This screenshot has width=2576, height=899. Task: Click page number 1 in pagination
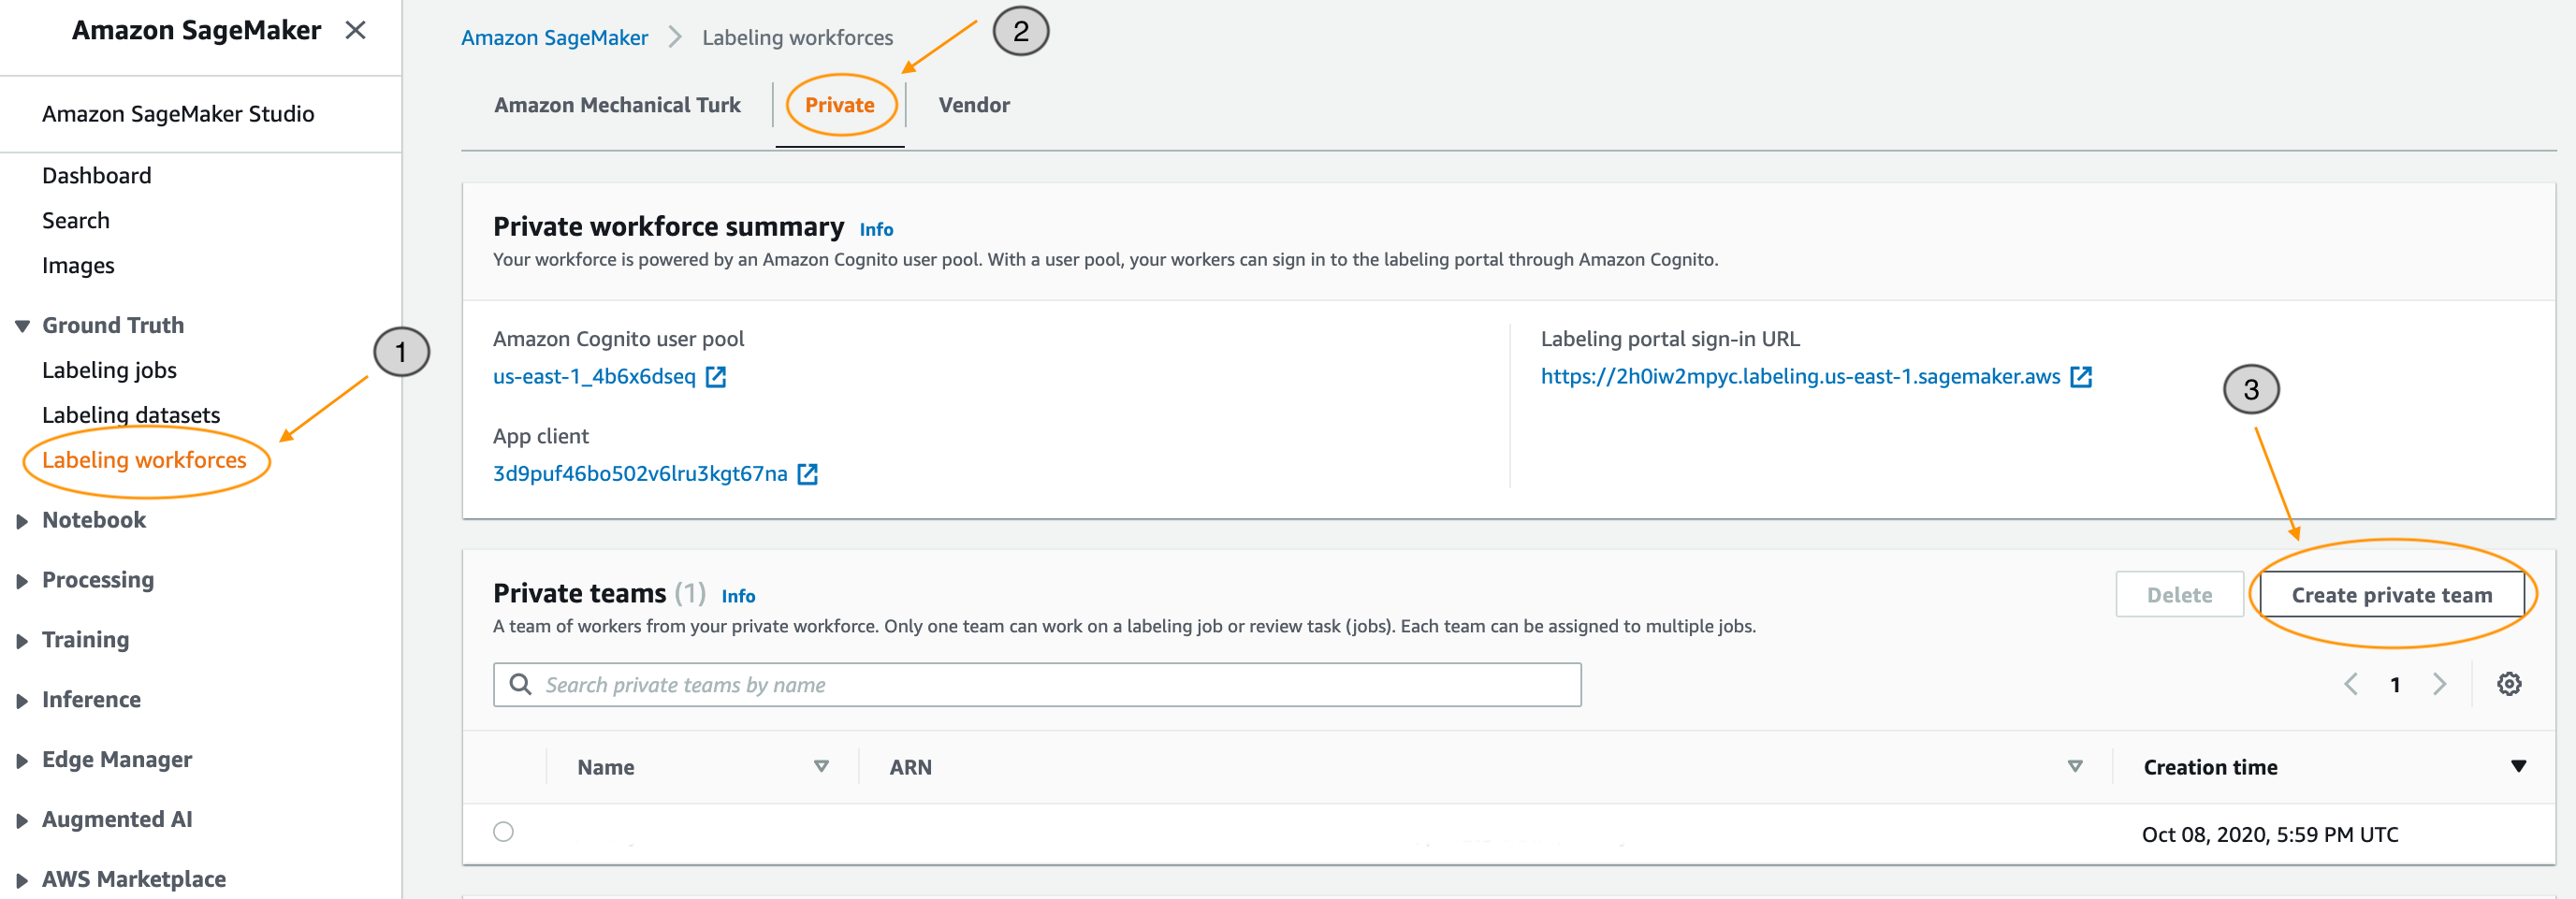click(x=2395, y=685)
